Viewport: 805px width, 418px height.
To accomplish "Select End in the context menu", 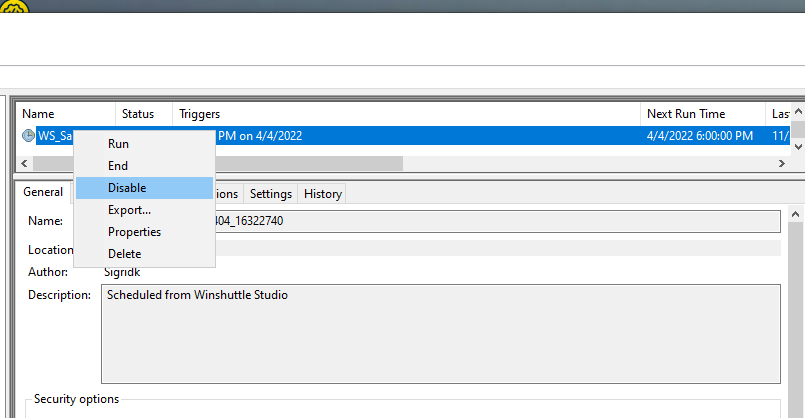I will 118,166.
